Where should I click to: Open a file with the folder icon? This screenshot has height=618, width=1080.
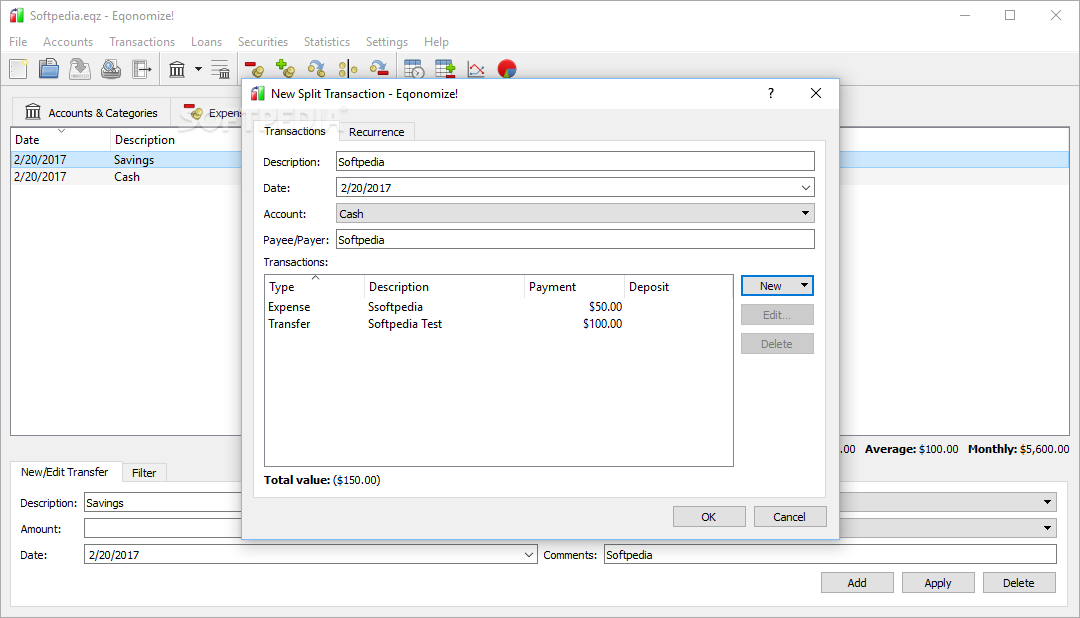49,69
